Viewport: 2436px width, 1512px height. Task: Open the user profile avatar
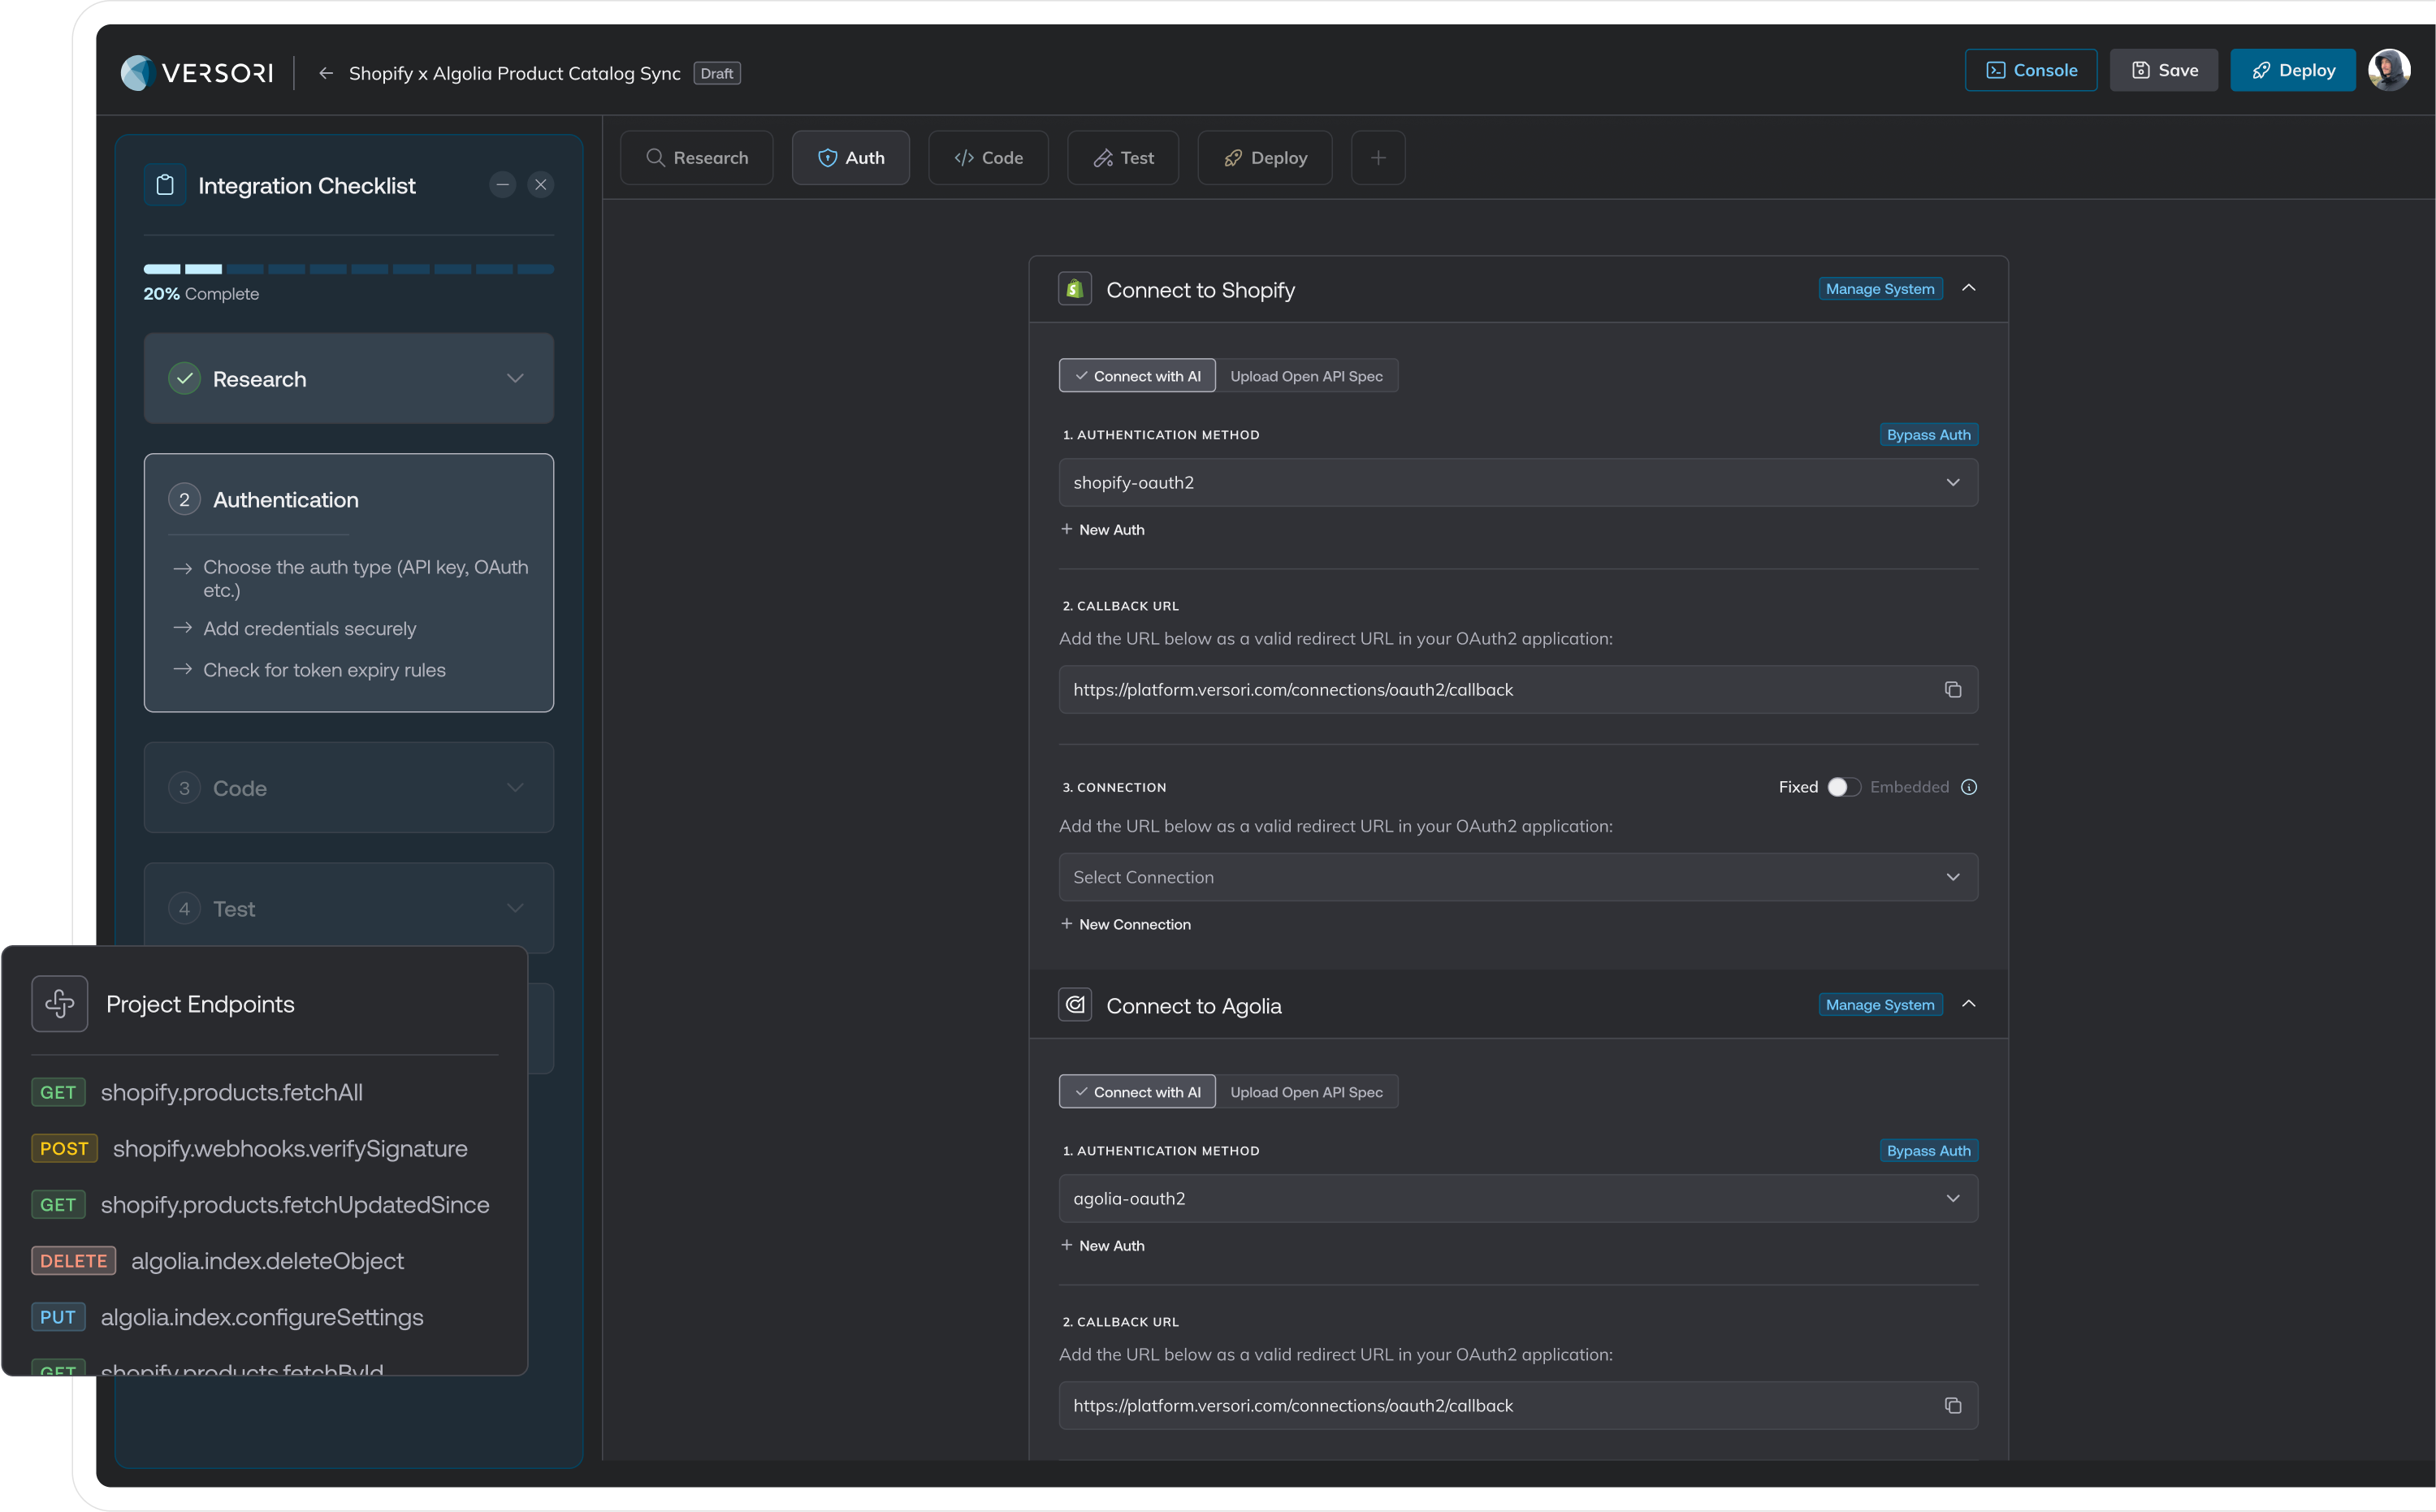point(2390,70)
